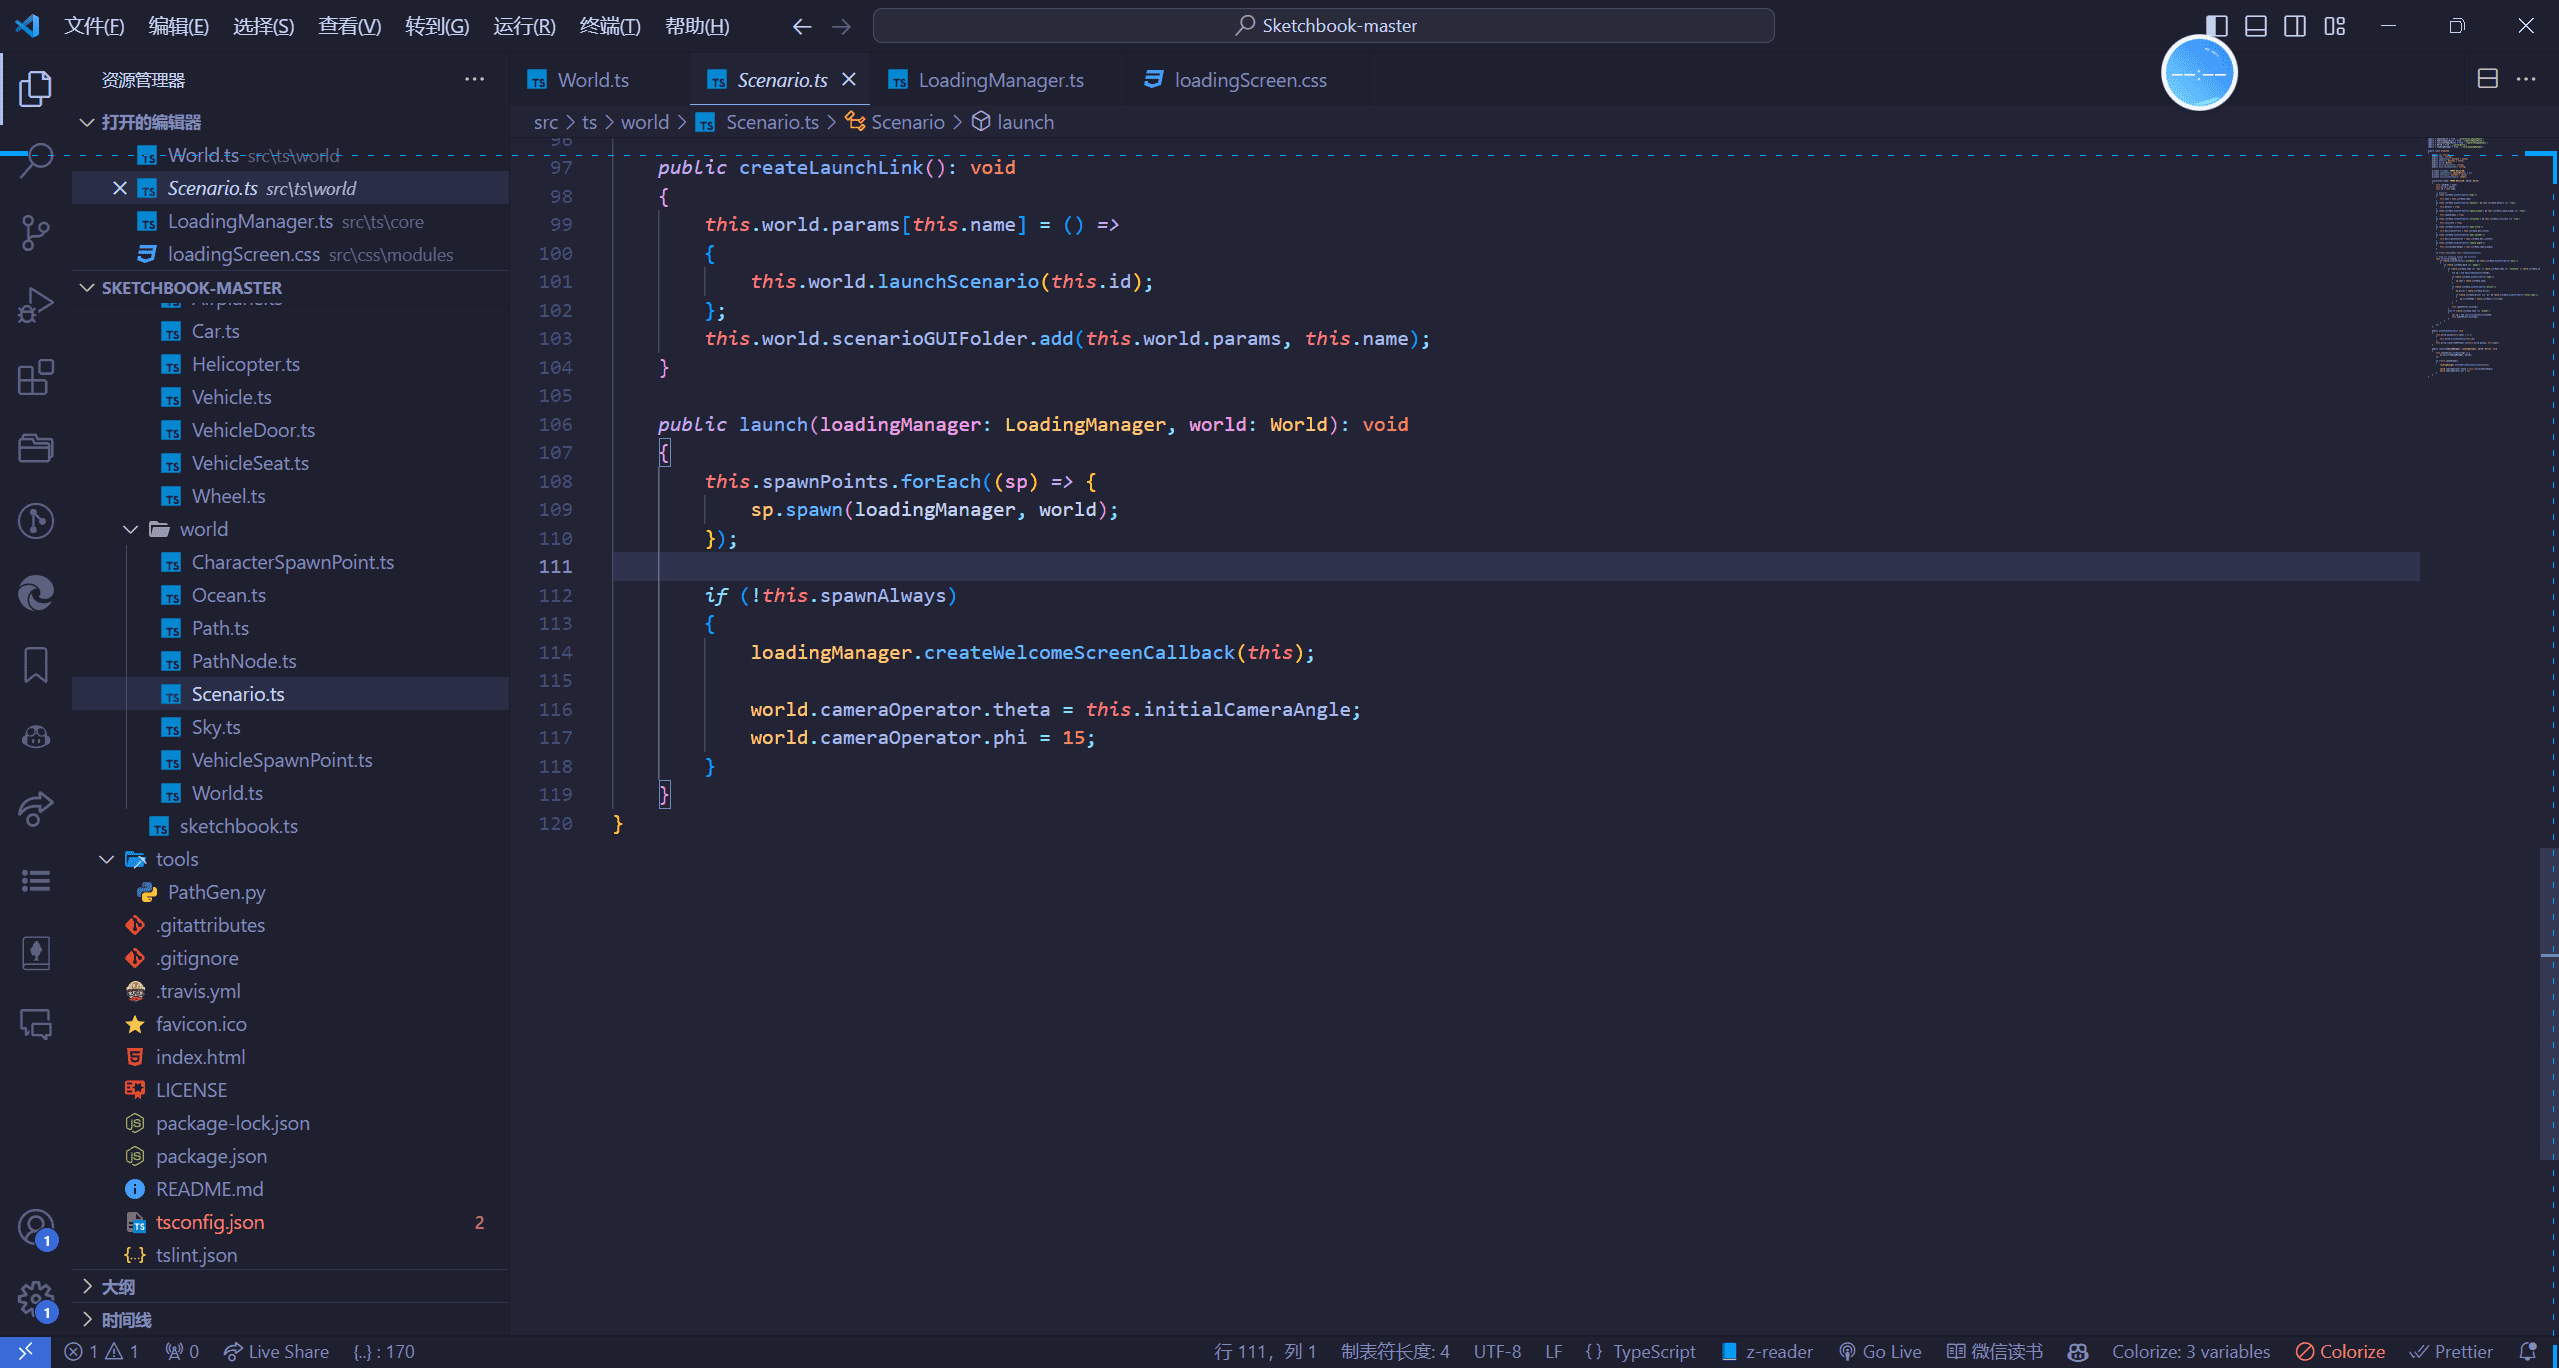Open the Source Control view

[x=36, y=232]
